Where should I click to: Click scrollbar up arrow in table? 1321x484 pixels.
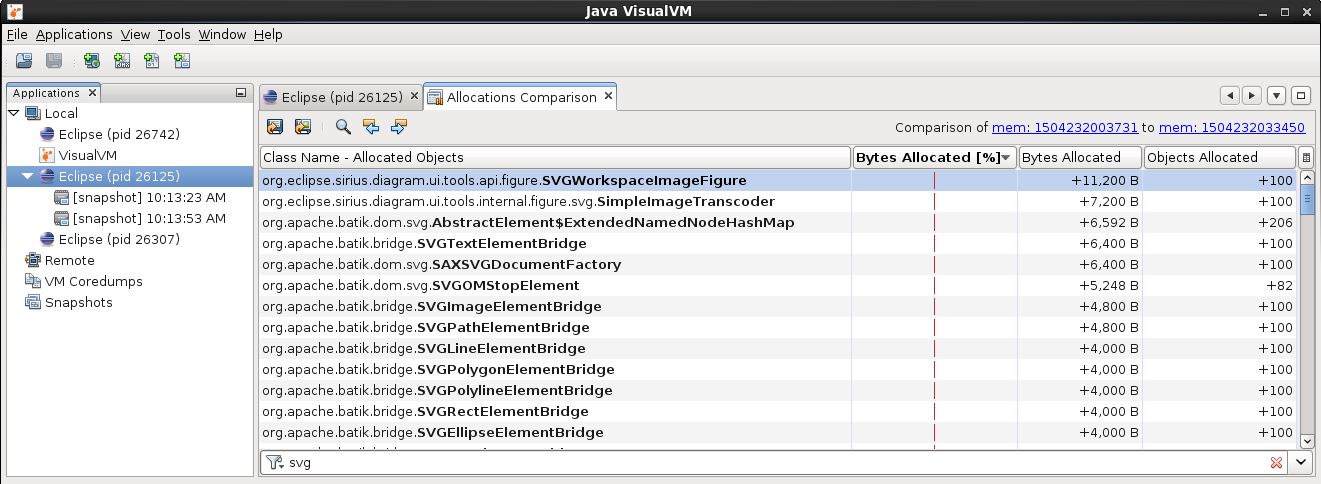1306,179
